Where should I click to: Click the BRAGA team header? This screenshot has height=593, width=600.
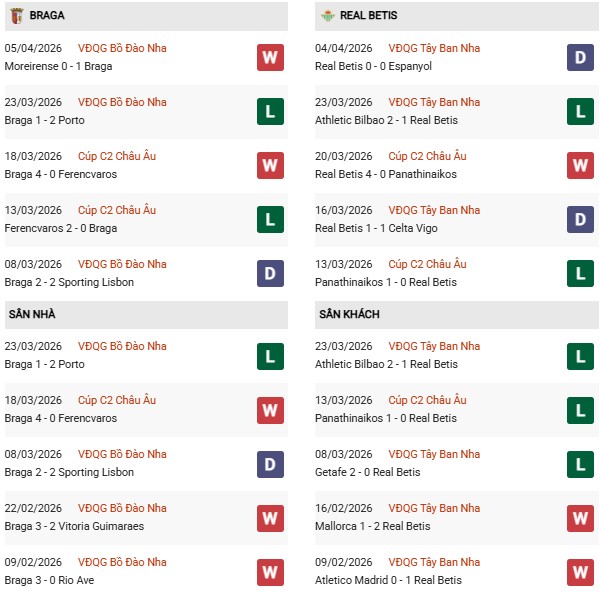(x=48, y=15)
